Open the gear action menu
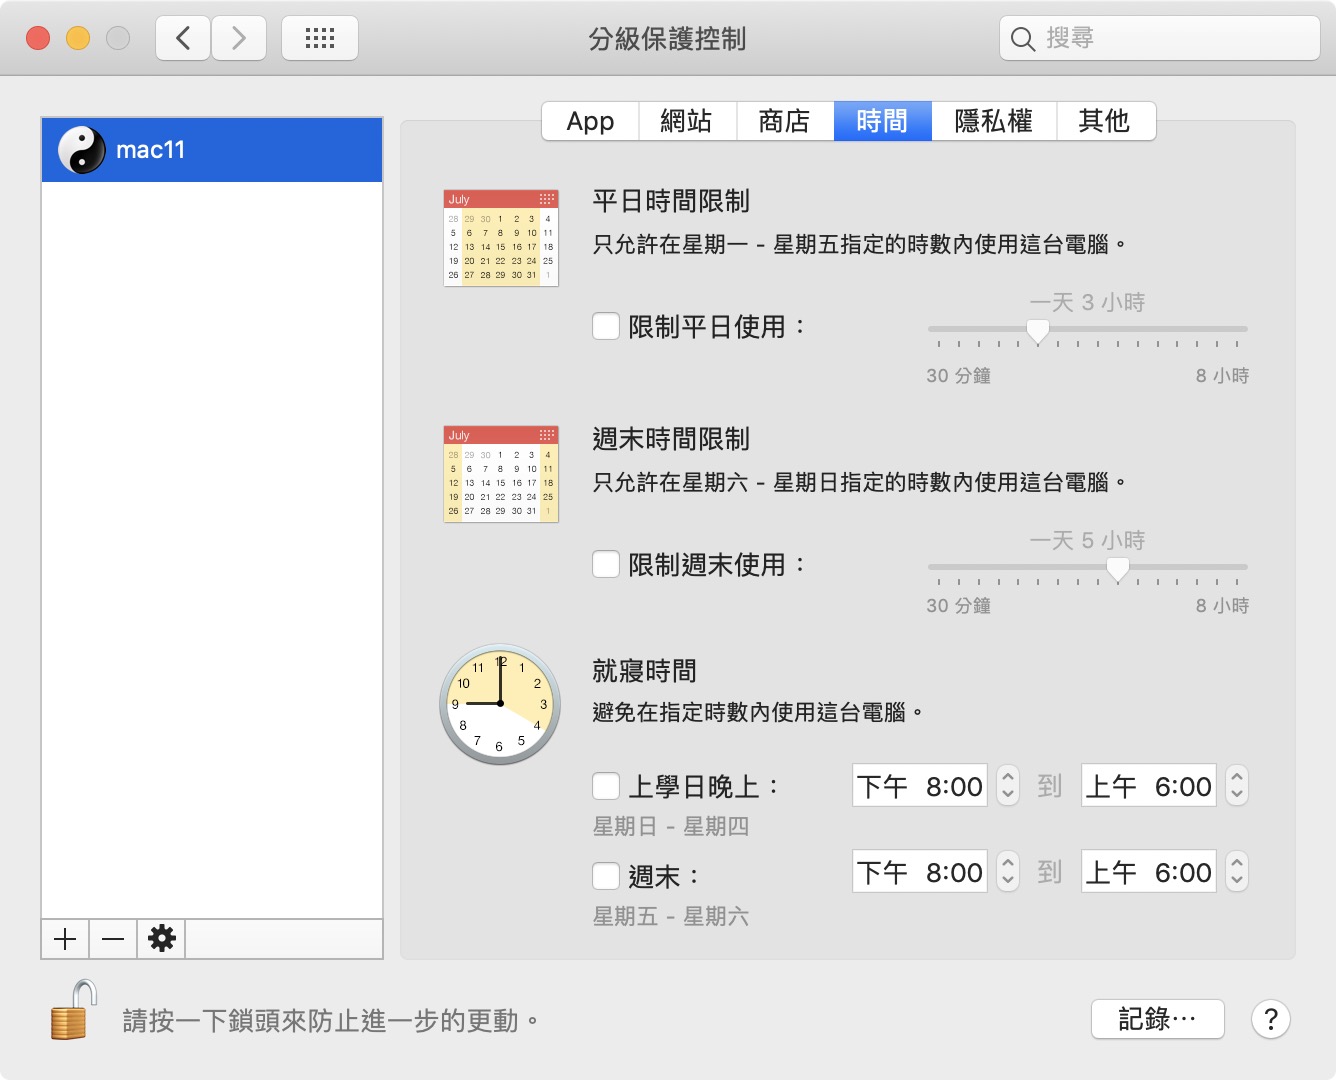The height and width of the screenshot is (1080, 1336). click(161, 939)
